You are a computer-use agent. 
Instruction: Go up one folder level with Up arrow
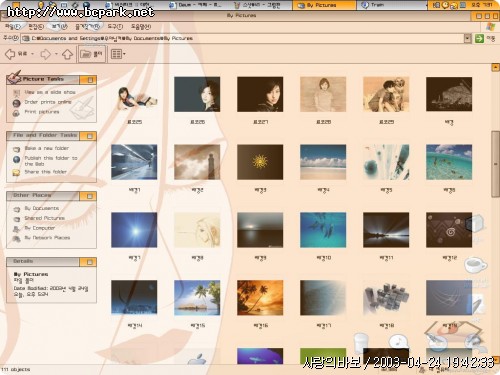(x=68, y=54)
